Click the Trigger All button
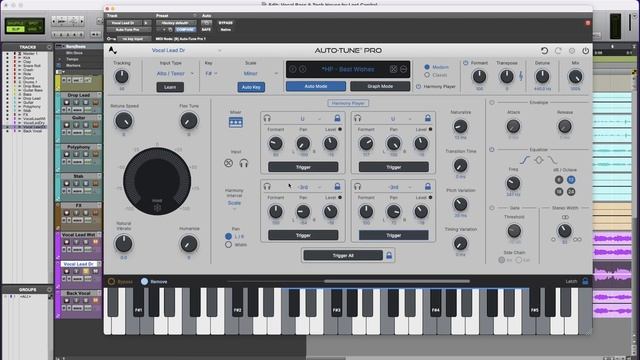 click(x=343, y=256)
